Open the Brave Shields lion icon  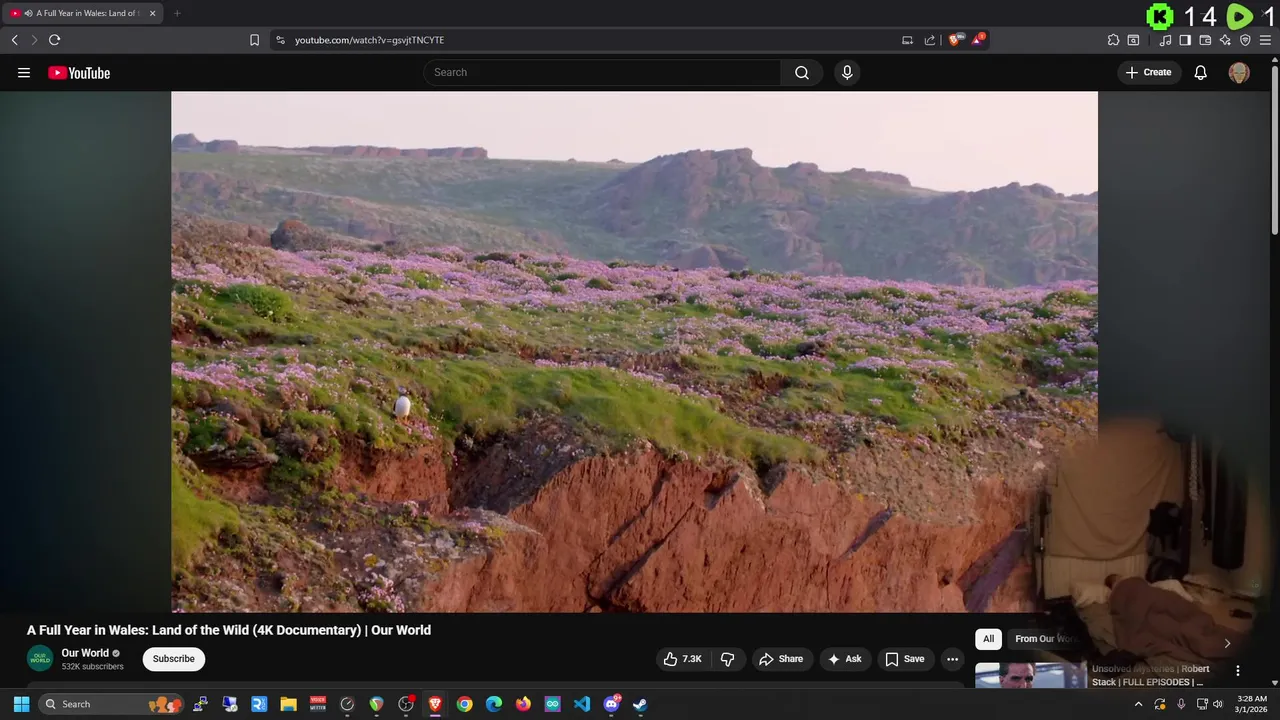click(x=956, y=40)
